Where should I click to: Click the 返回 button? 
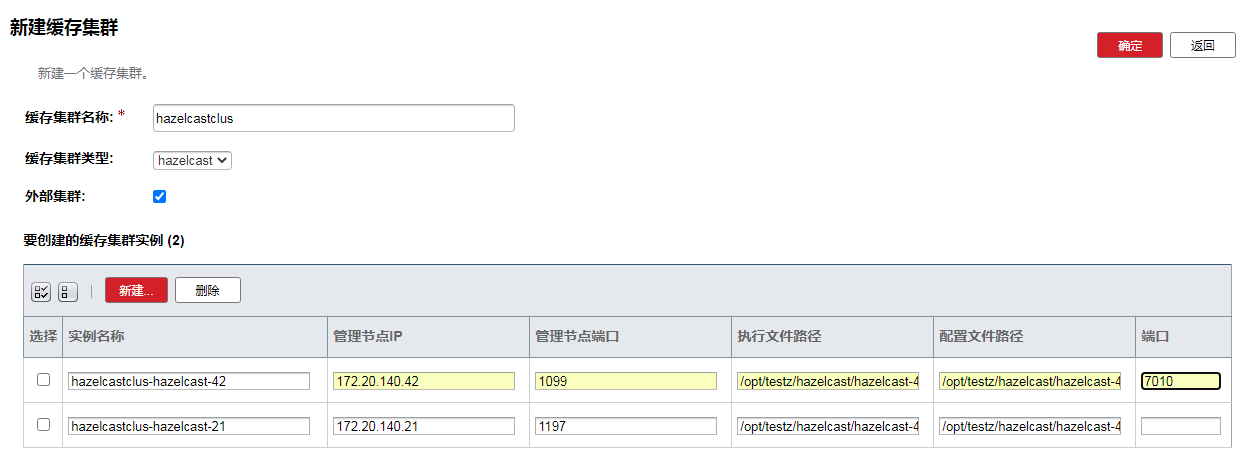(x=1202, y=45)
